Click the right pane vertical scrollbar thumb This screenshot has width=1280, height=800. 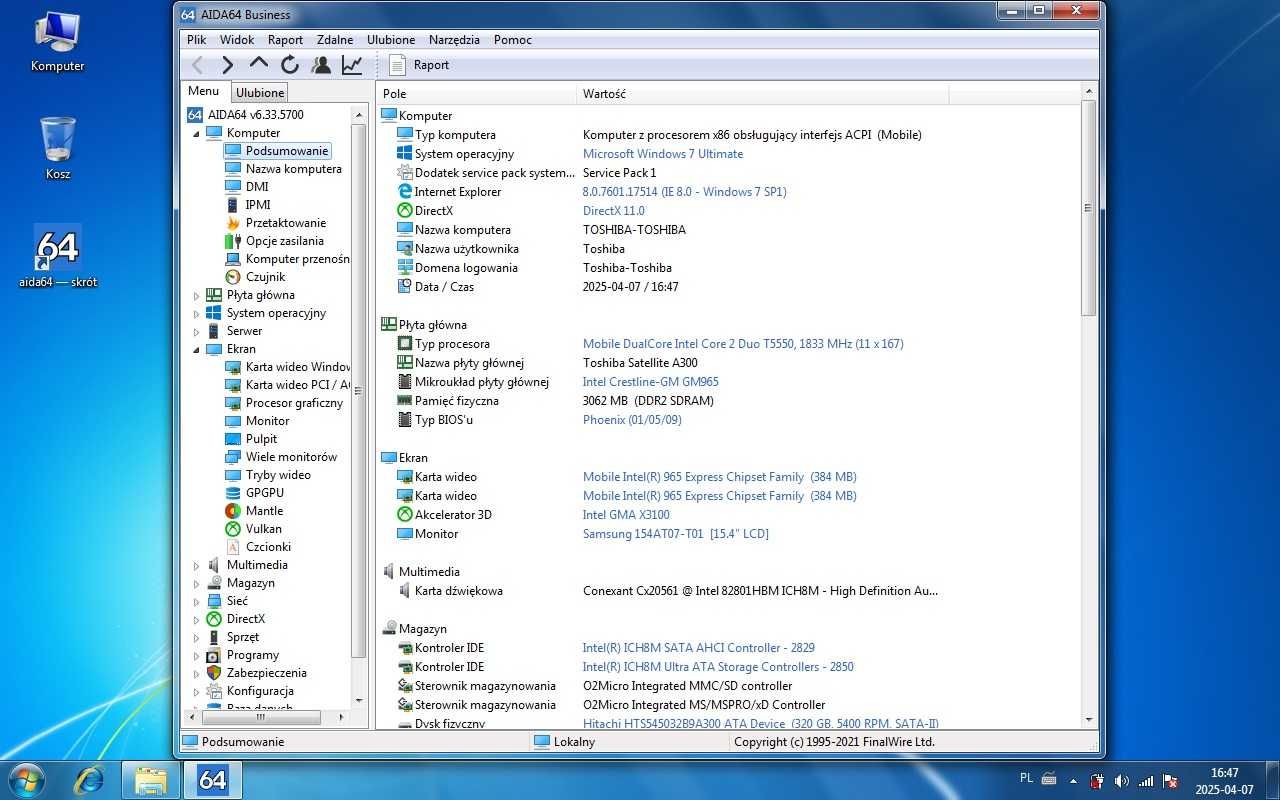pyautogui.click(x=1088, y=208)
